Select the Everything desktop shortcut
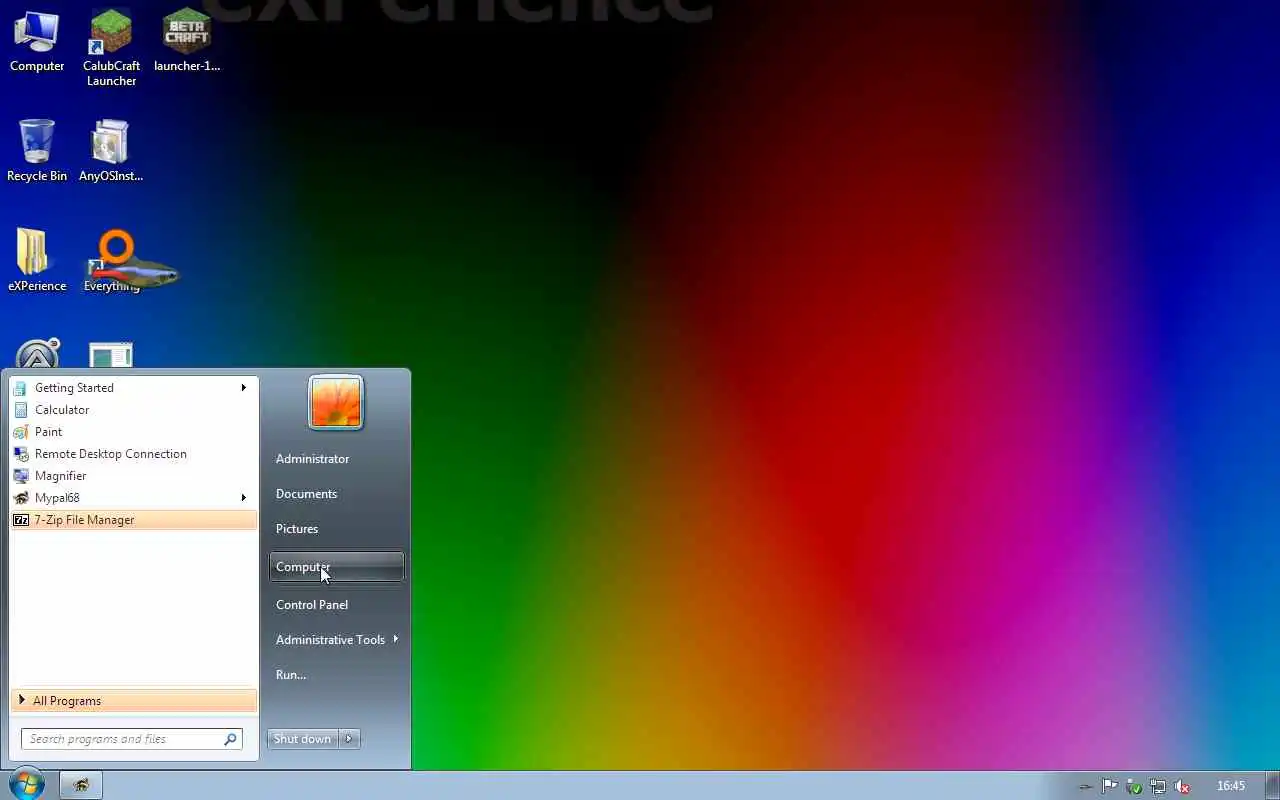1280x800 pixels. (x=112, y=262)
